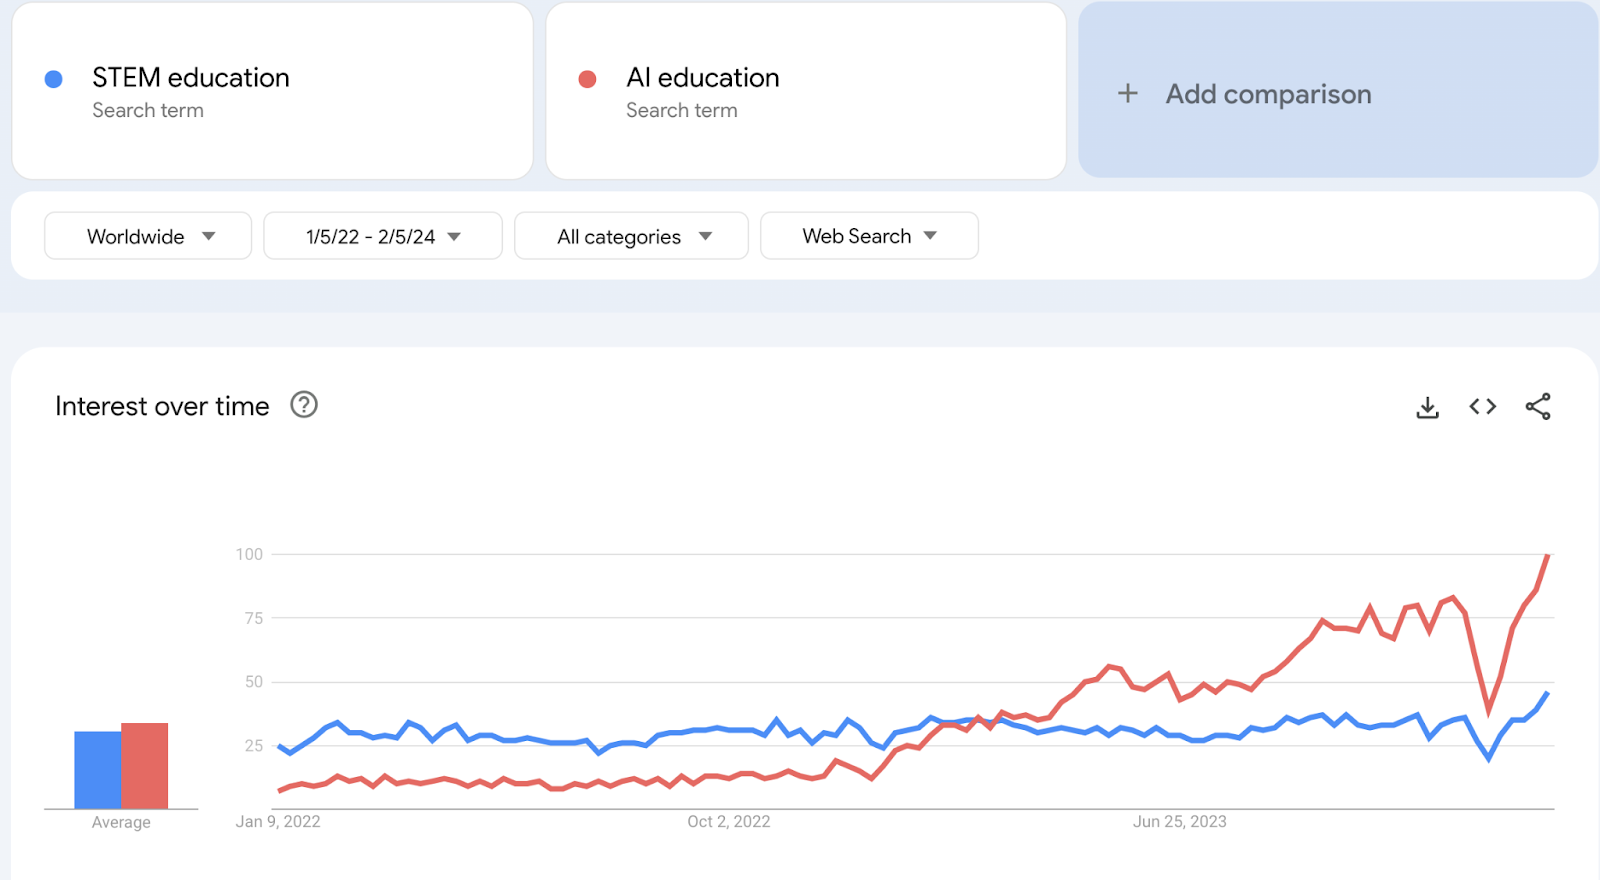Click the Add comparison button
This screenshot has height=880, width=1600.
(1338, 90)
